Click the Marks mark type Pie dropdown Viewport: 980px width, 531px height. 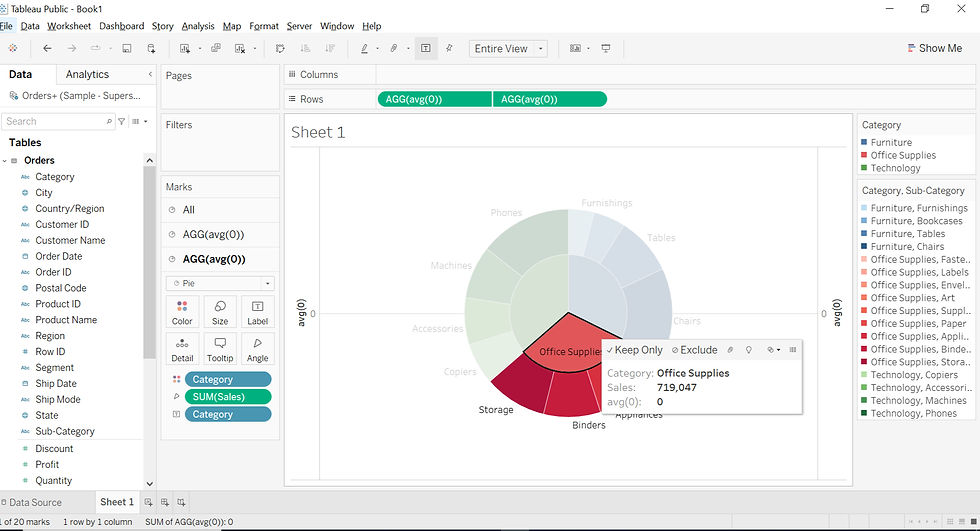[220, 283]
